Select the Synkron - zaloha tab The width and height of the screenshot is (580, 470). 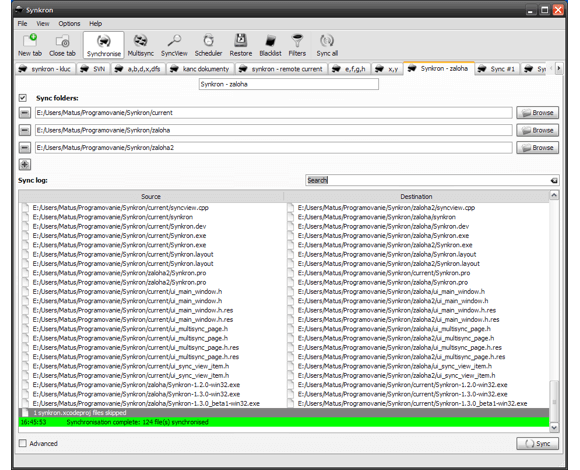[x=439, y=68]
